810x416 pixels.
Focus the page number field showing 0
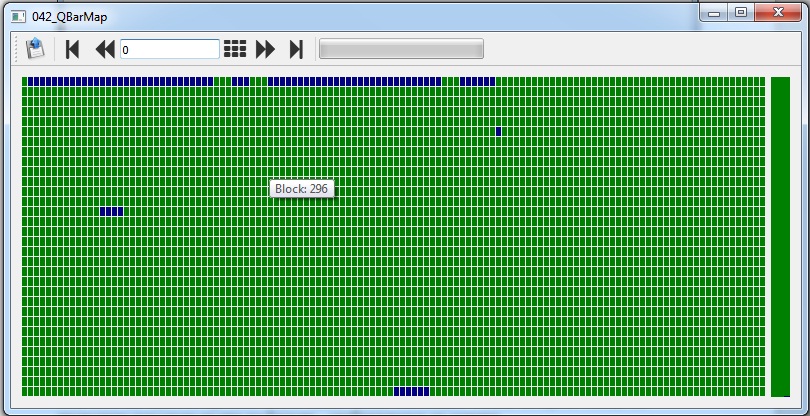coord(170,49)
